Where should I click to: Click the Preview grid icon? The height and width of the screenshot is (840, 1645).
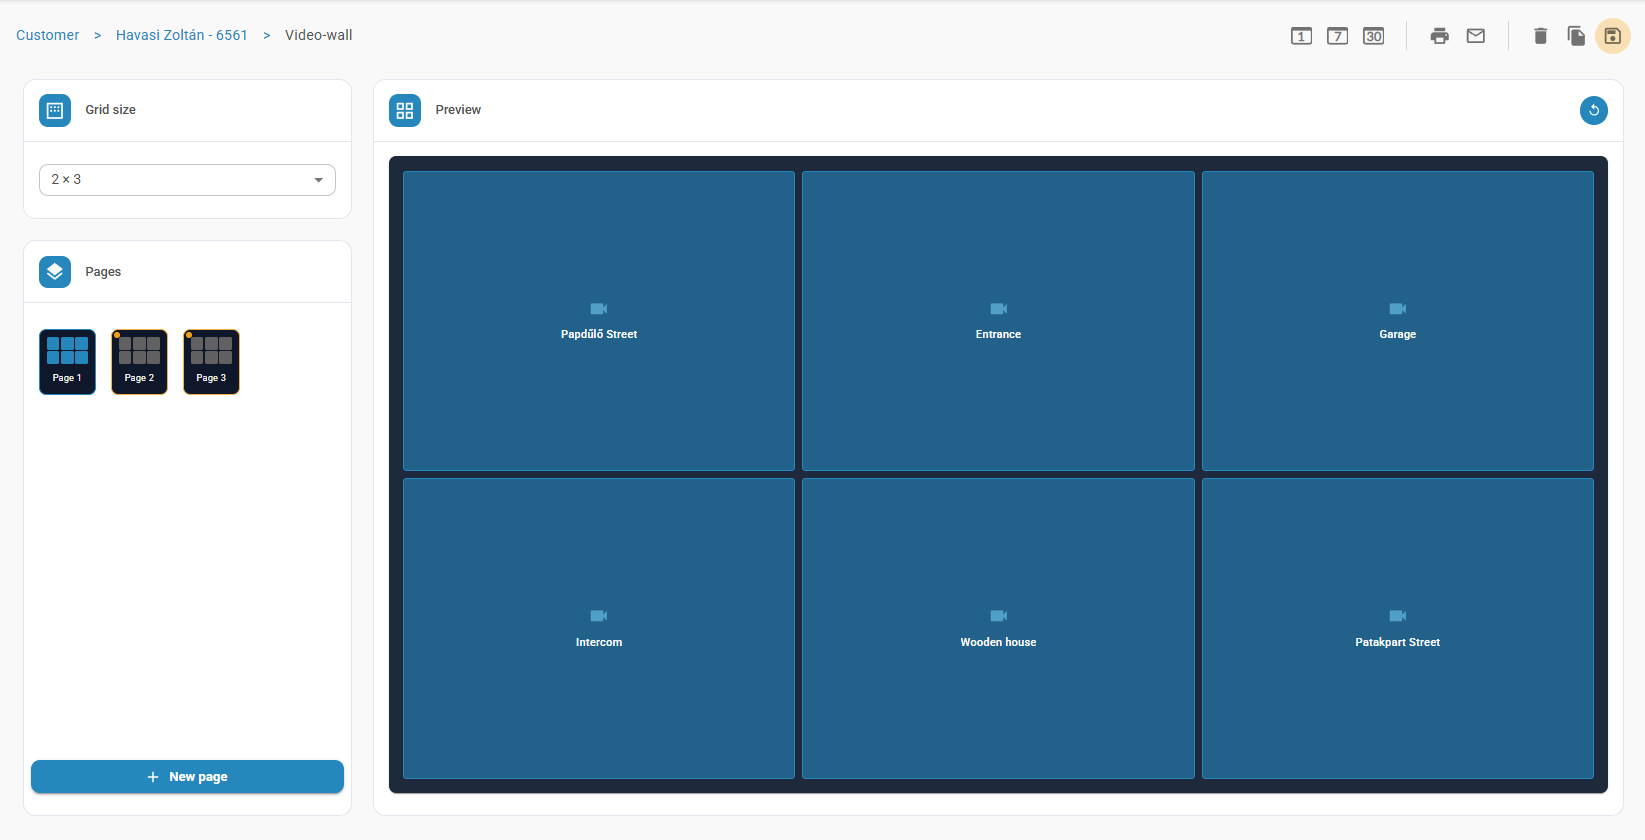click(x=405, y=110)
